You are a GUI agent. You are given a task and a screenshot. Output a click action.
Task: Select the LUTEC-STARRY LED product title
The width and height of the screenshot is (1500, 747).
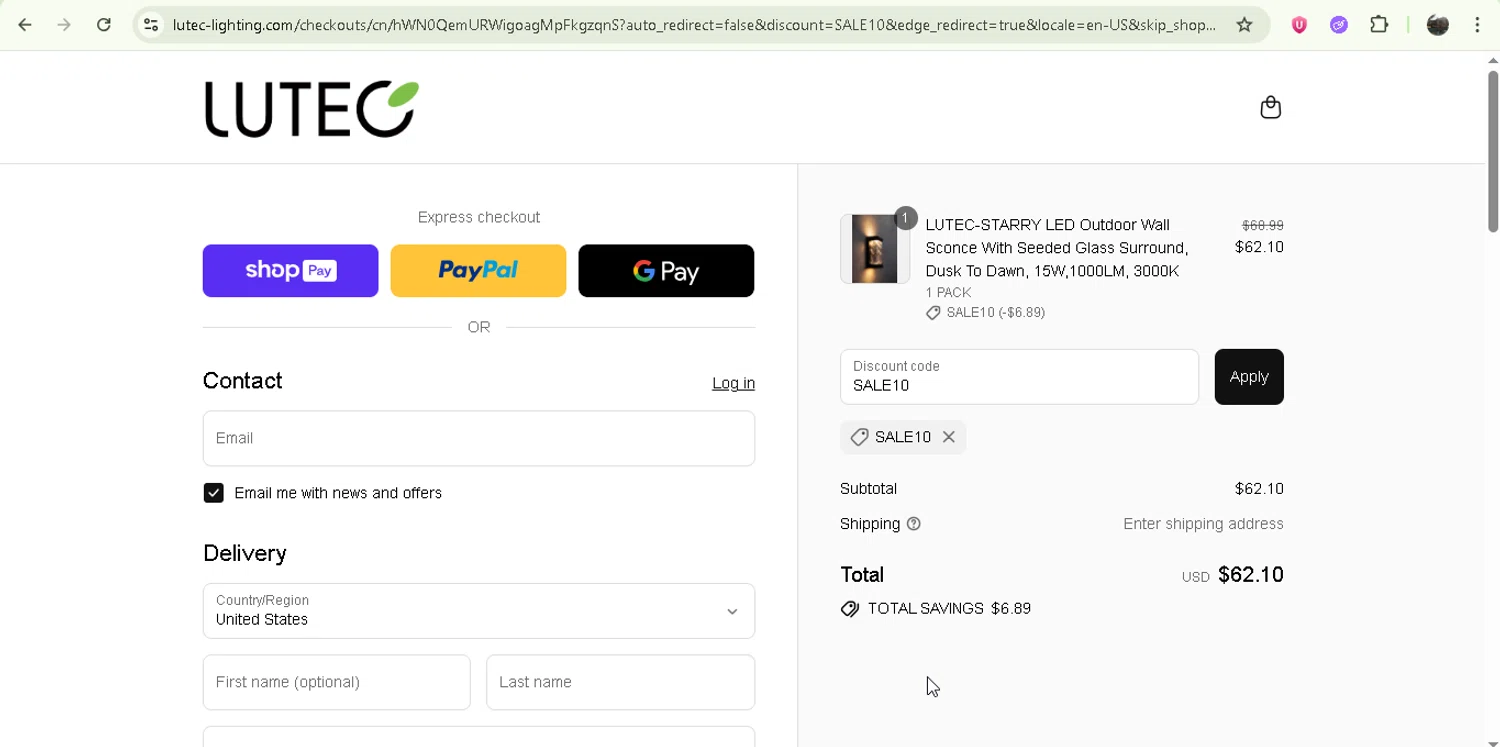[x=1057, y=248]
